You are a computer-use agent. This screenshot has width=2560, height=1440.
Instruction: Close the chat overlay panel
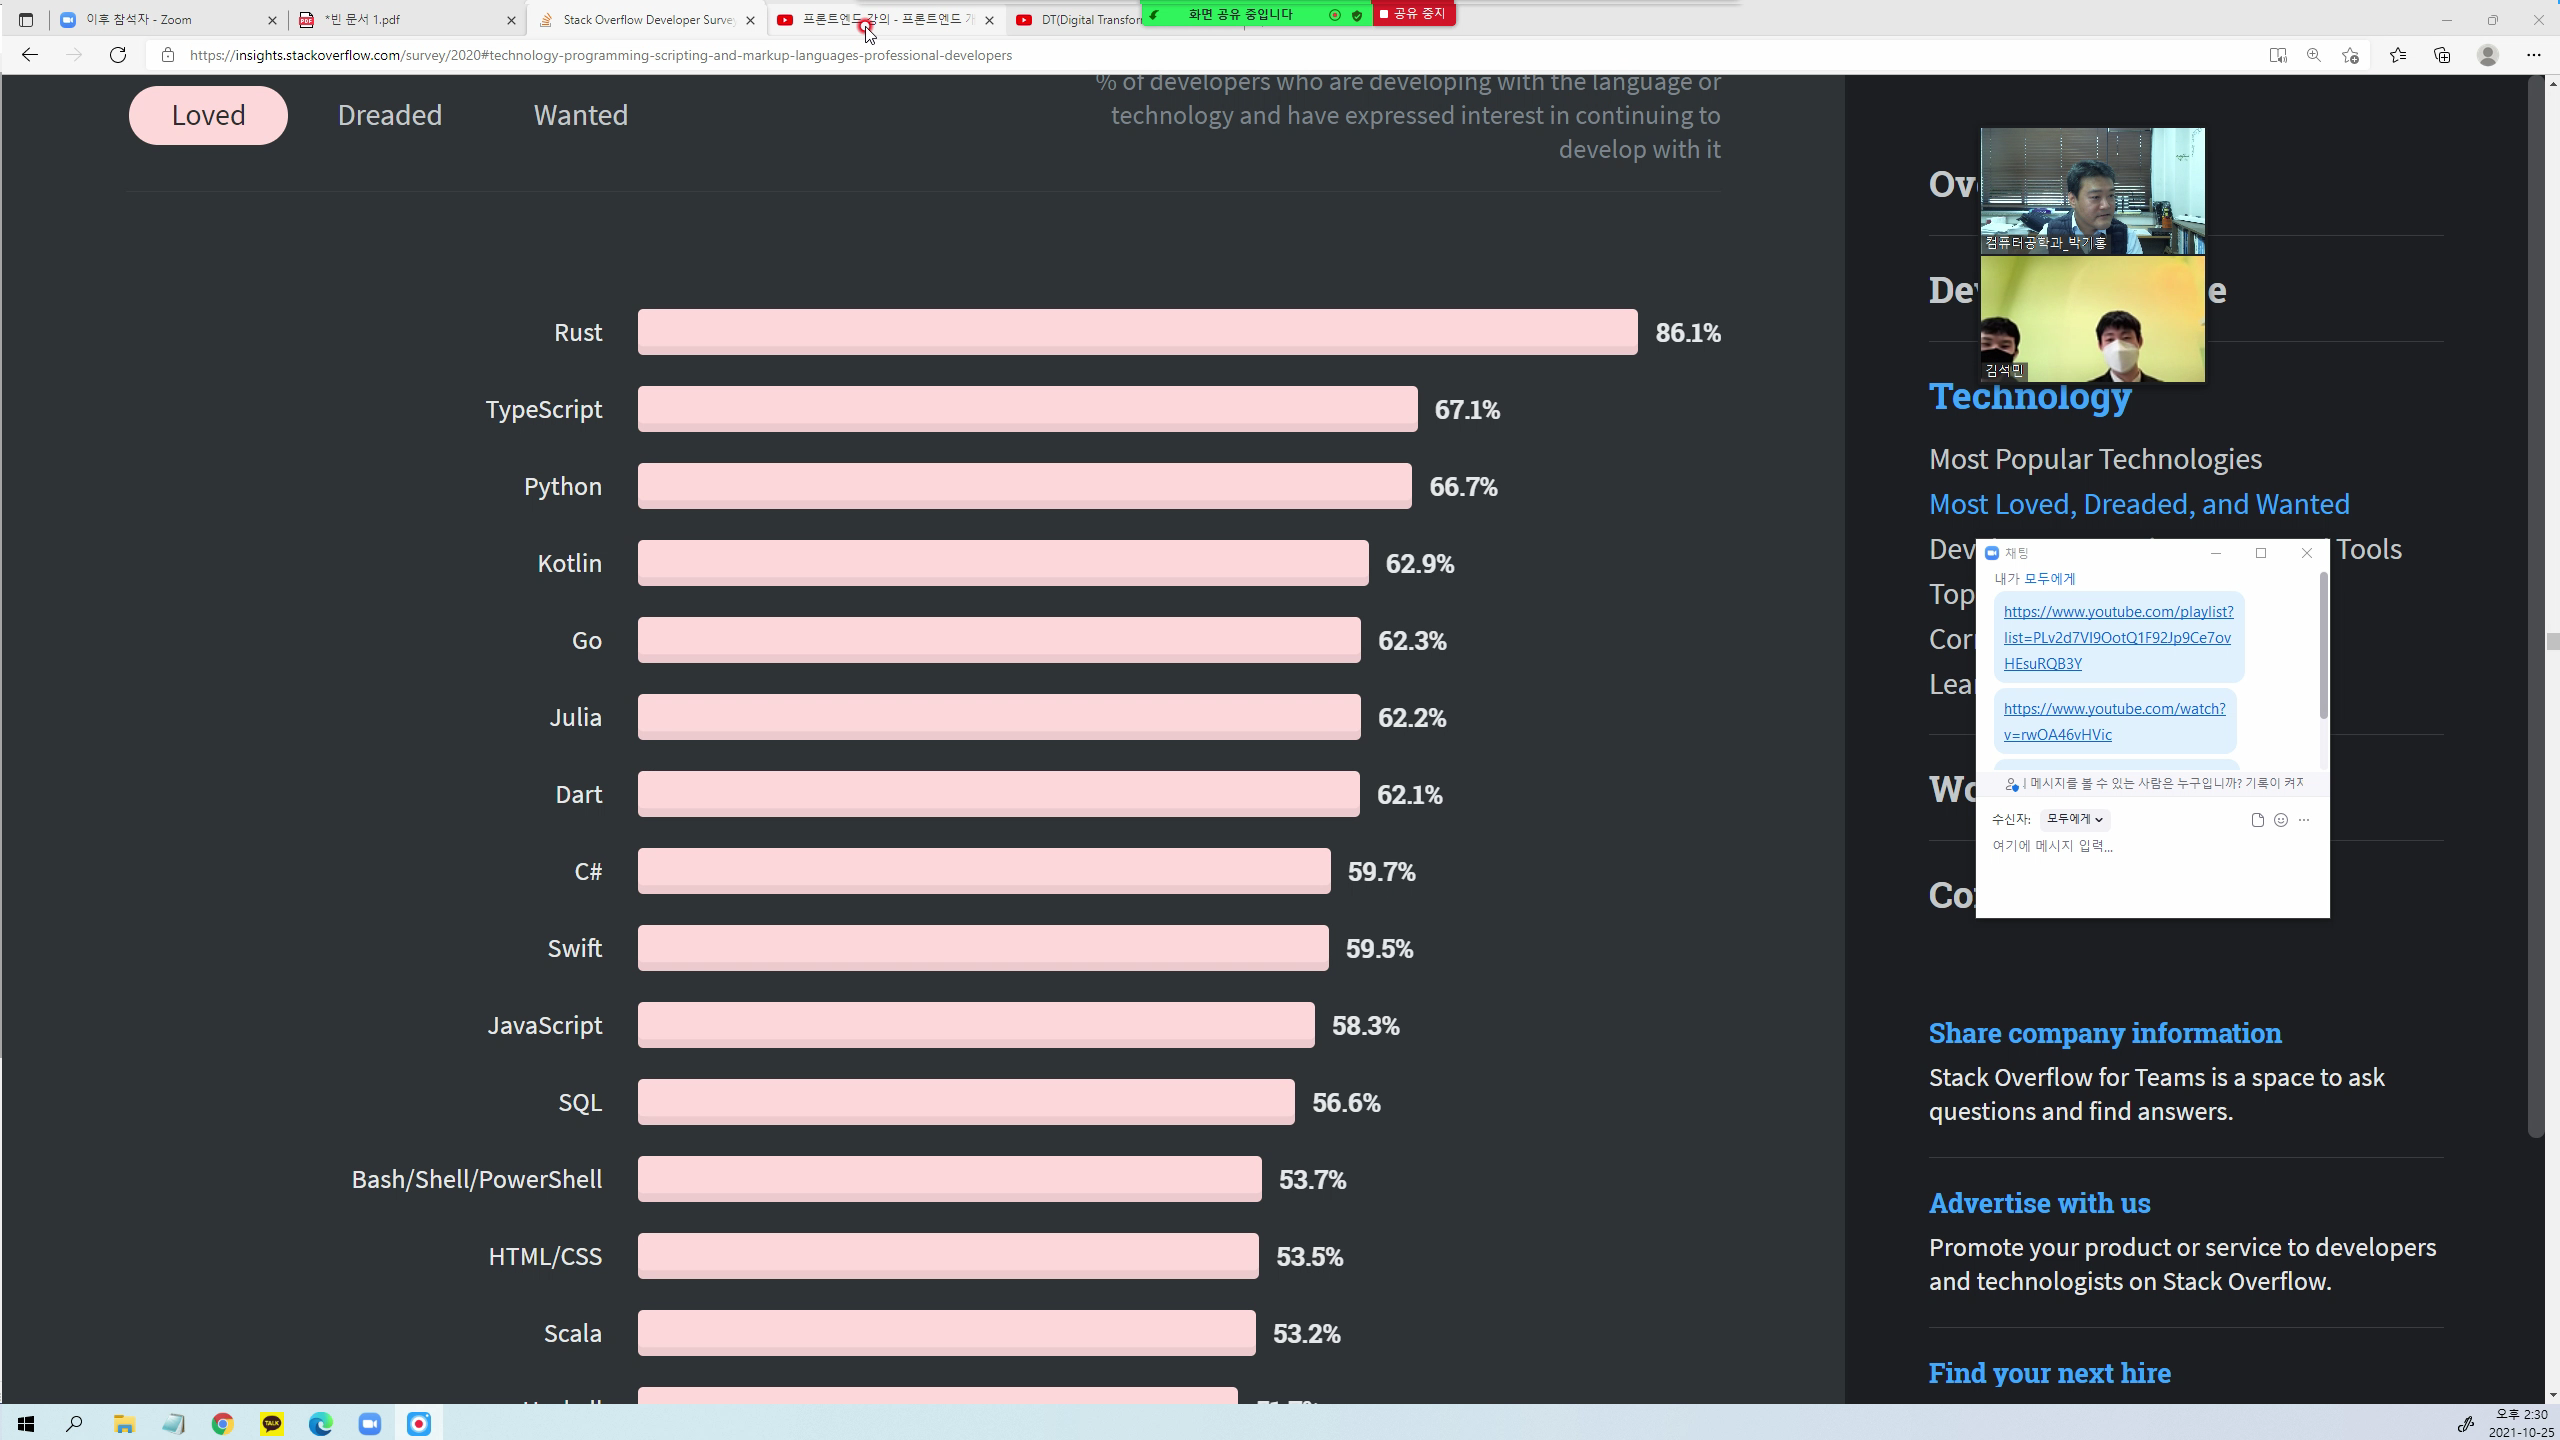tap(2307, 550)
